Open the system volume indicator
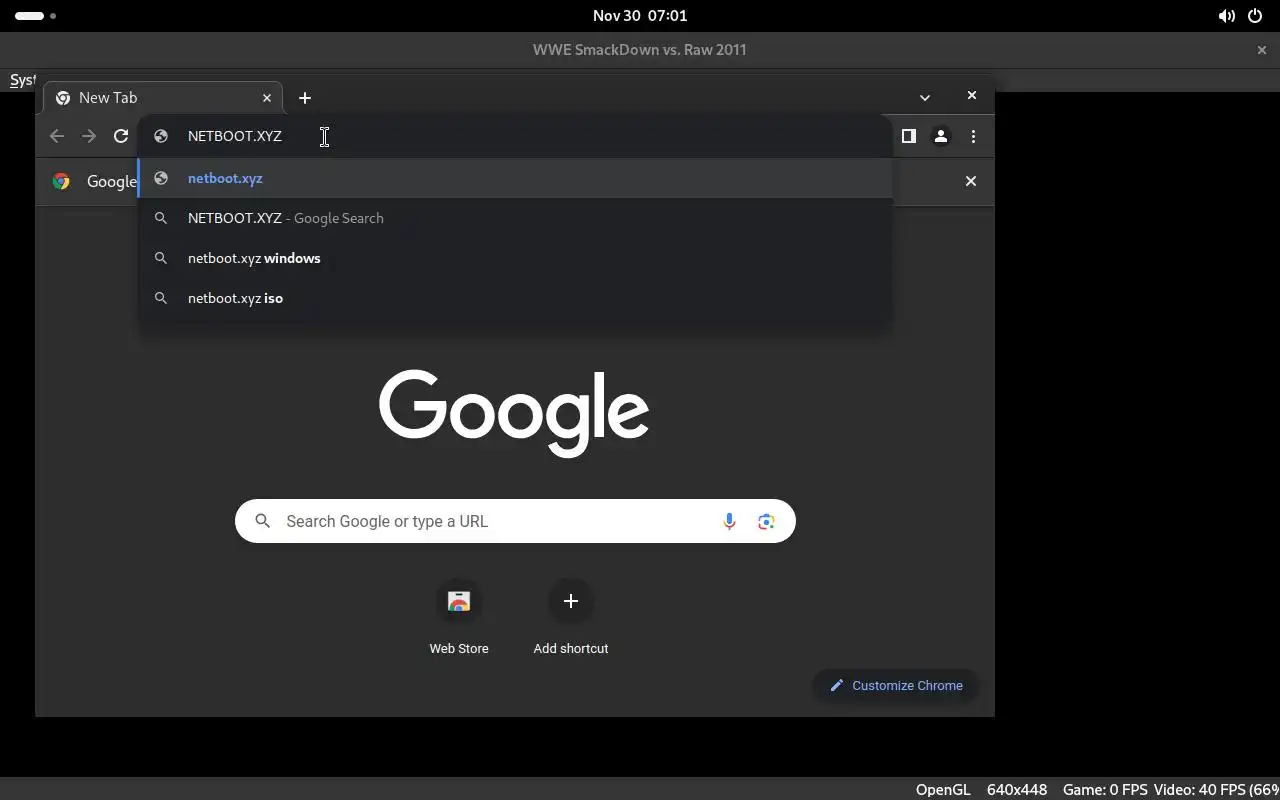Screen dimensions: 1280x800 coord(1226,16)
